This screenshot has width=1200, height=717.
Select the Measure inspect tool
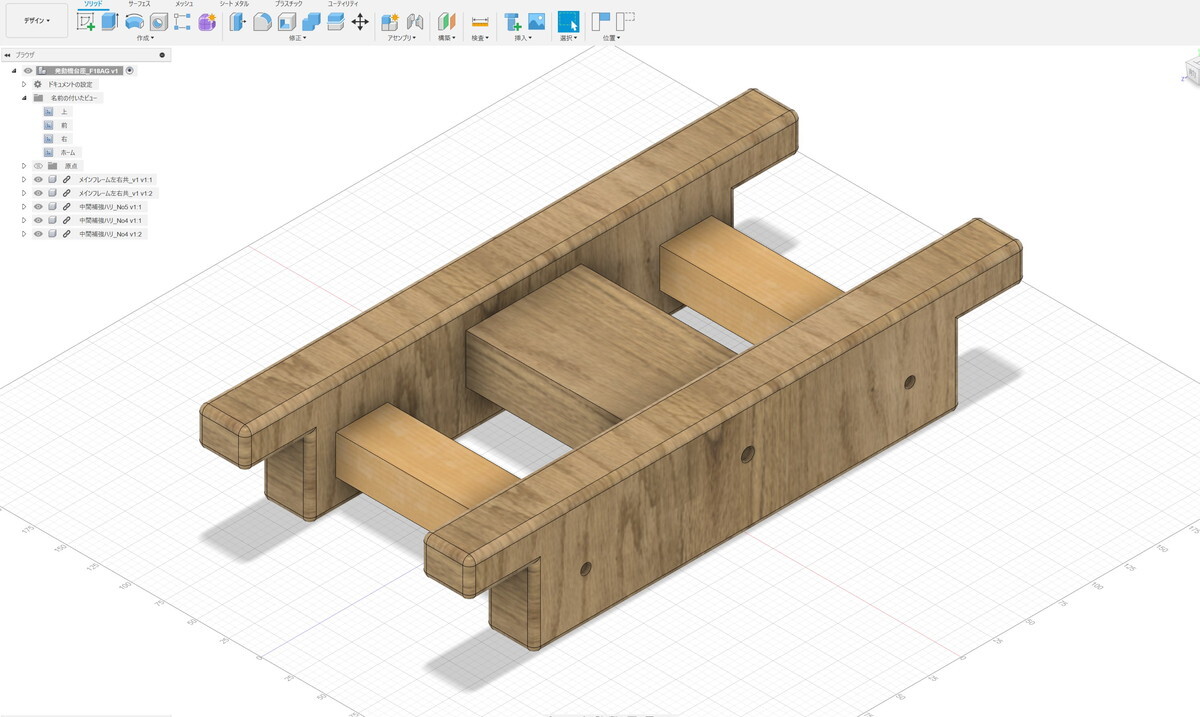click(x=480, y=22)
